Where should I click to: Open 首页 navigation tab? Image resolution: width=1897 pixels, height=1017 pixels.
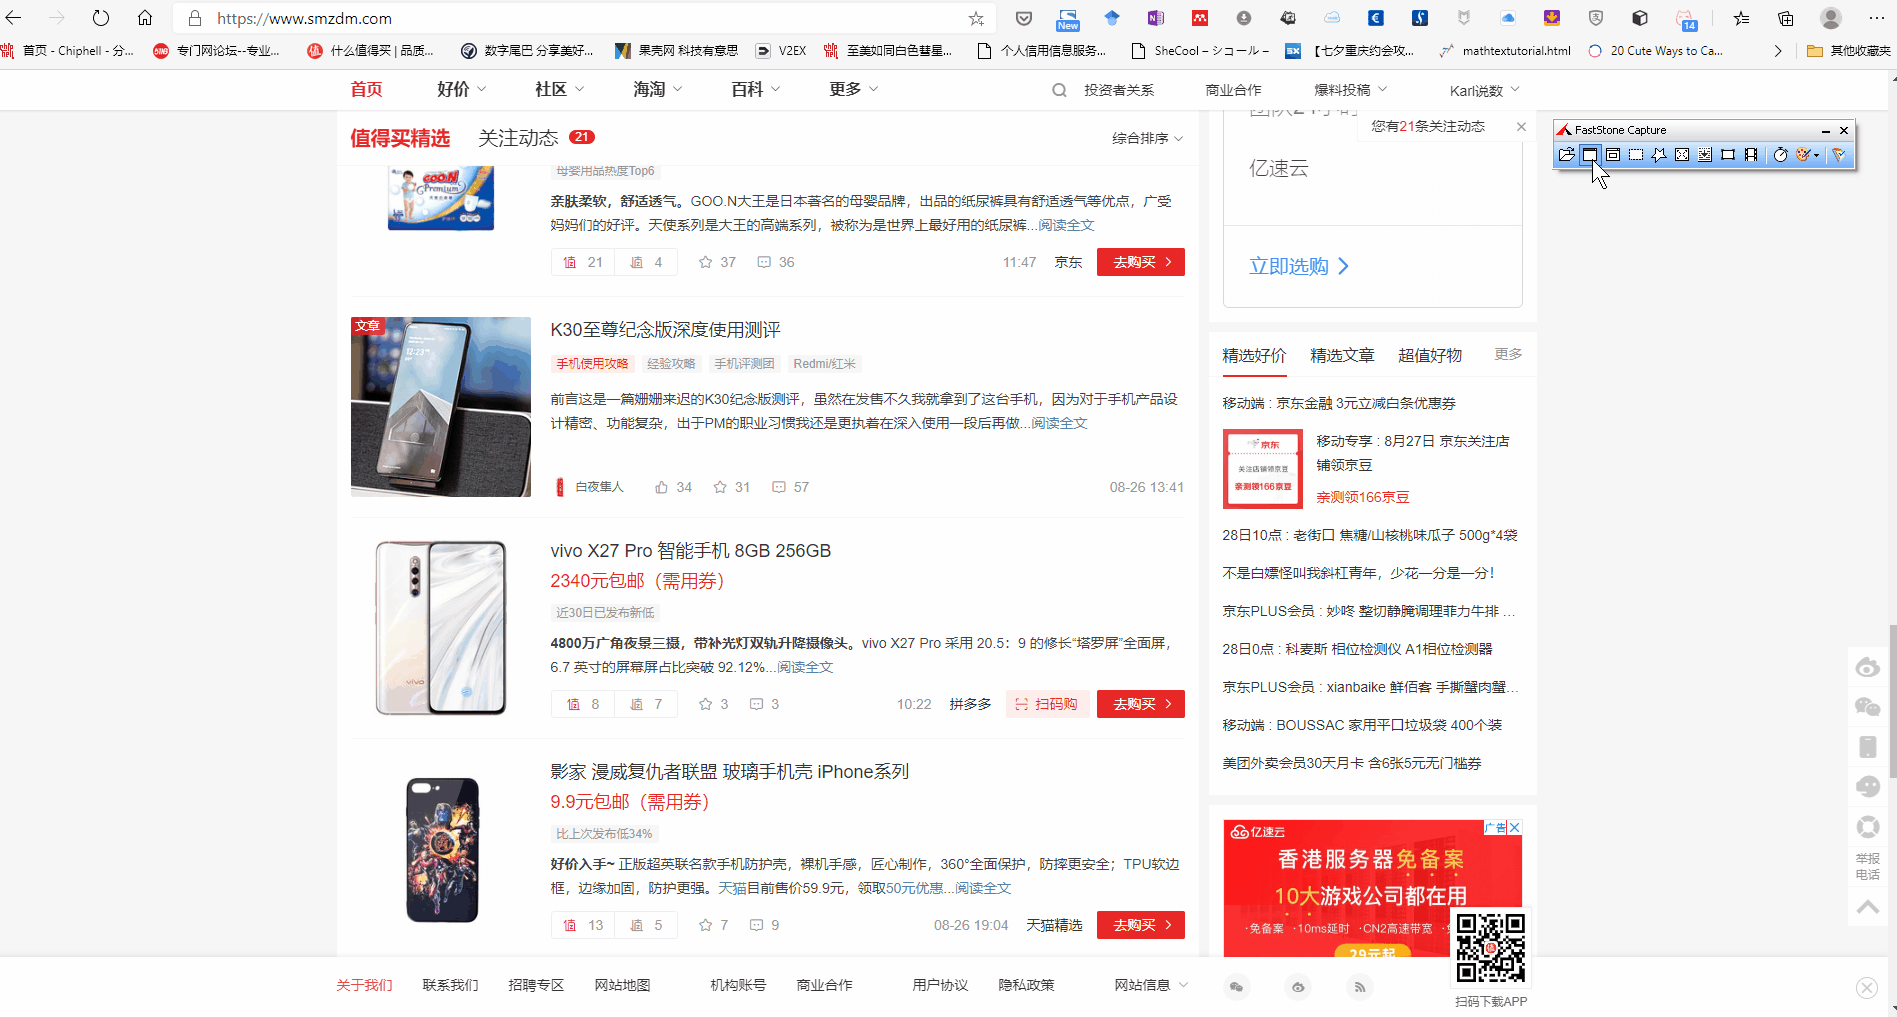click(x=366, y=89)
